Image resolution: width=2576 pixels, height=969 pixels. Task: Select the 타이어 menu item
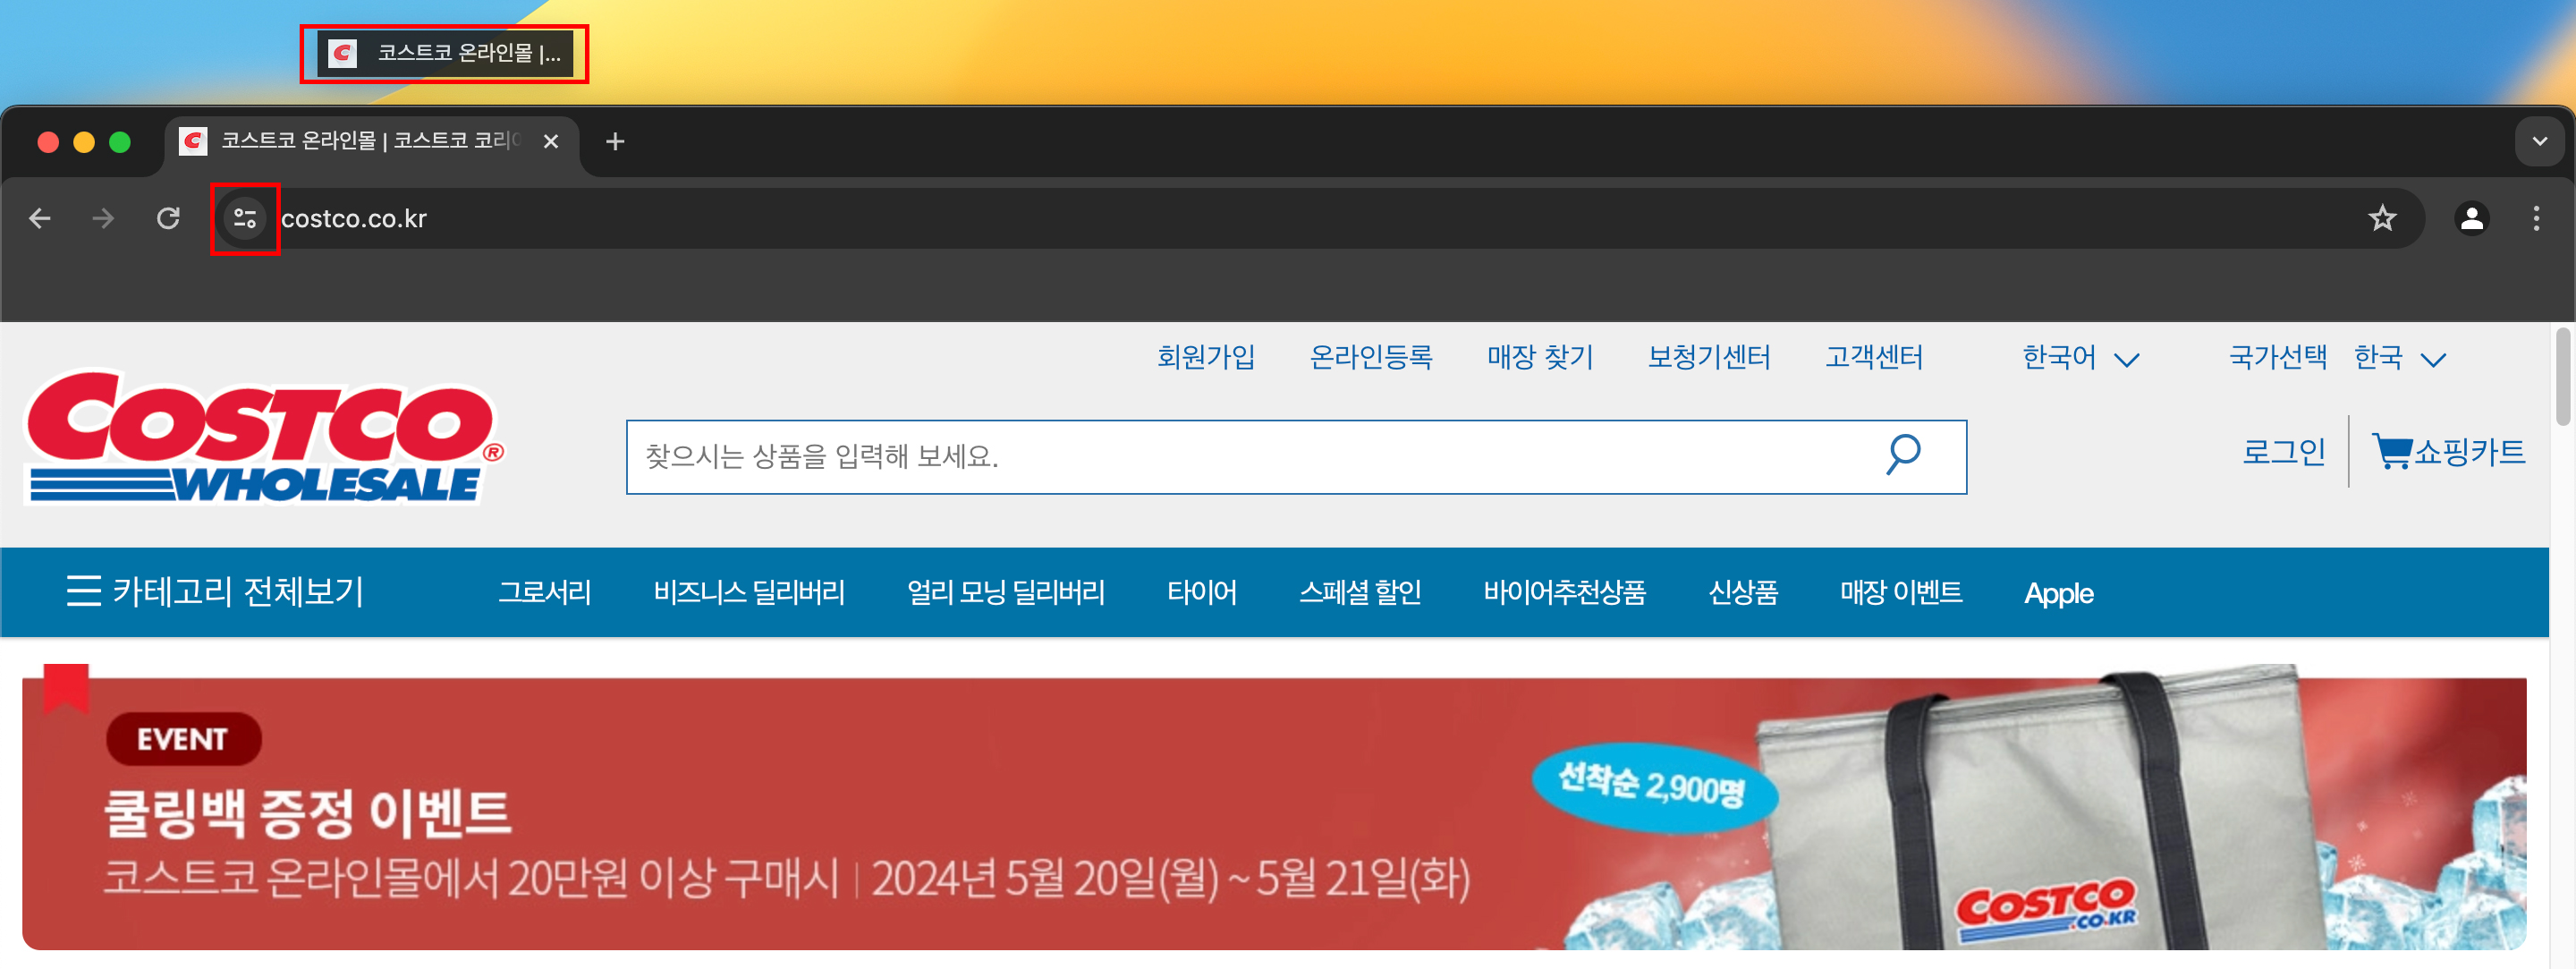click(x=1202, y=592)
